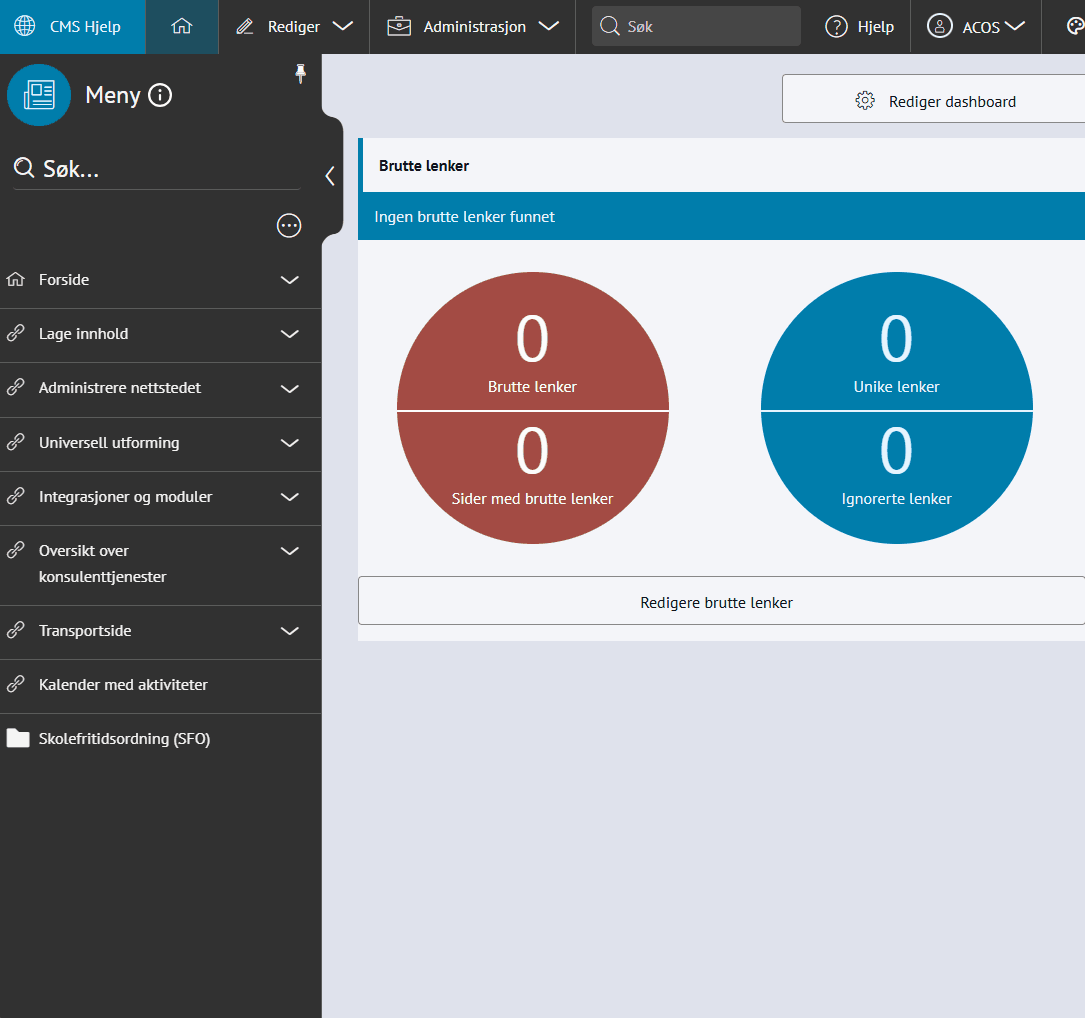1085x1018 pixels.
Task: Click the Hjelp menu item
Action: (x=860, y=27)
